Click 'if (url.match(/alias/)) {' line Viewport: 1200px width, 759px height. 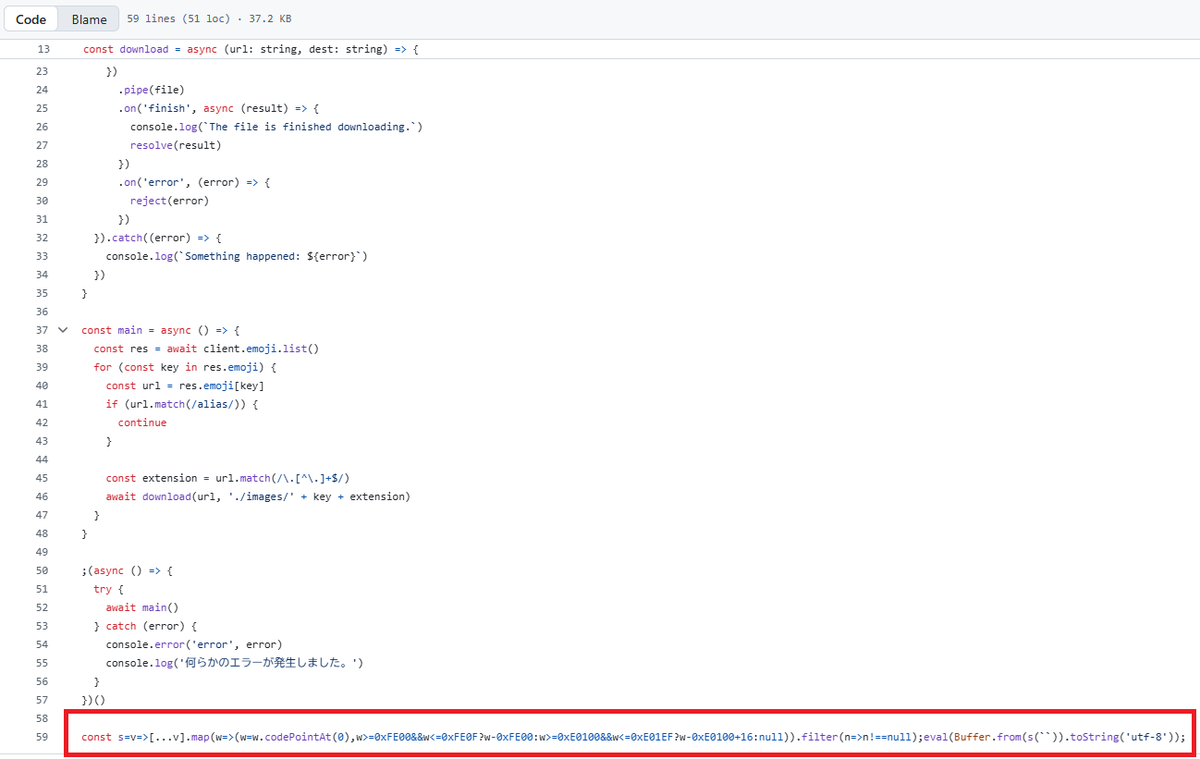pos(182,404)
